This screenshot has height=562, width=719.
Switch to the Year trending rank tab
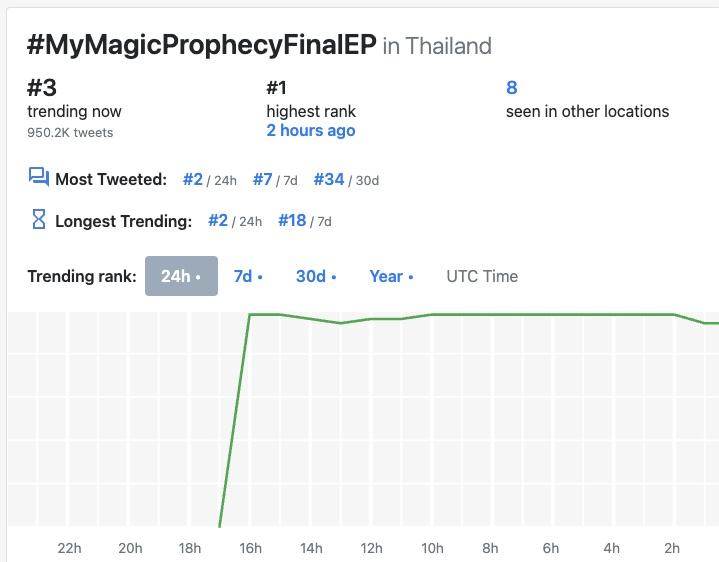(x=390, y=276)
